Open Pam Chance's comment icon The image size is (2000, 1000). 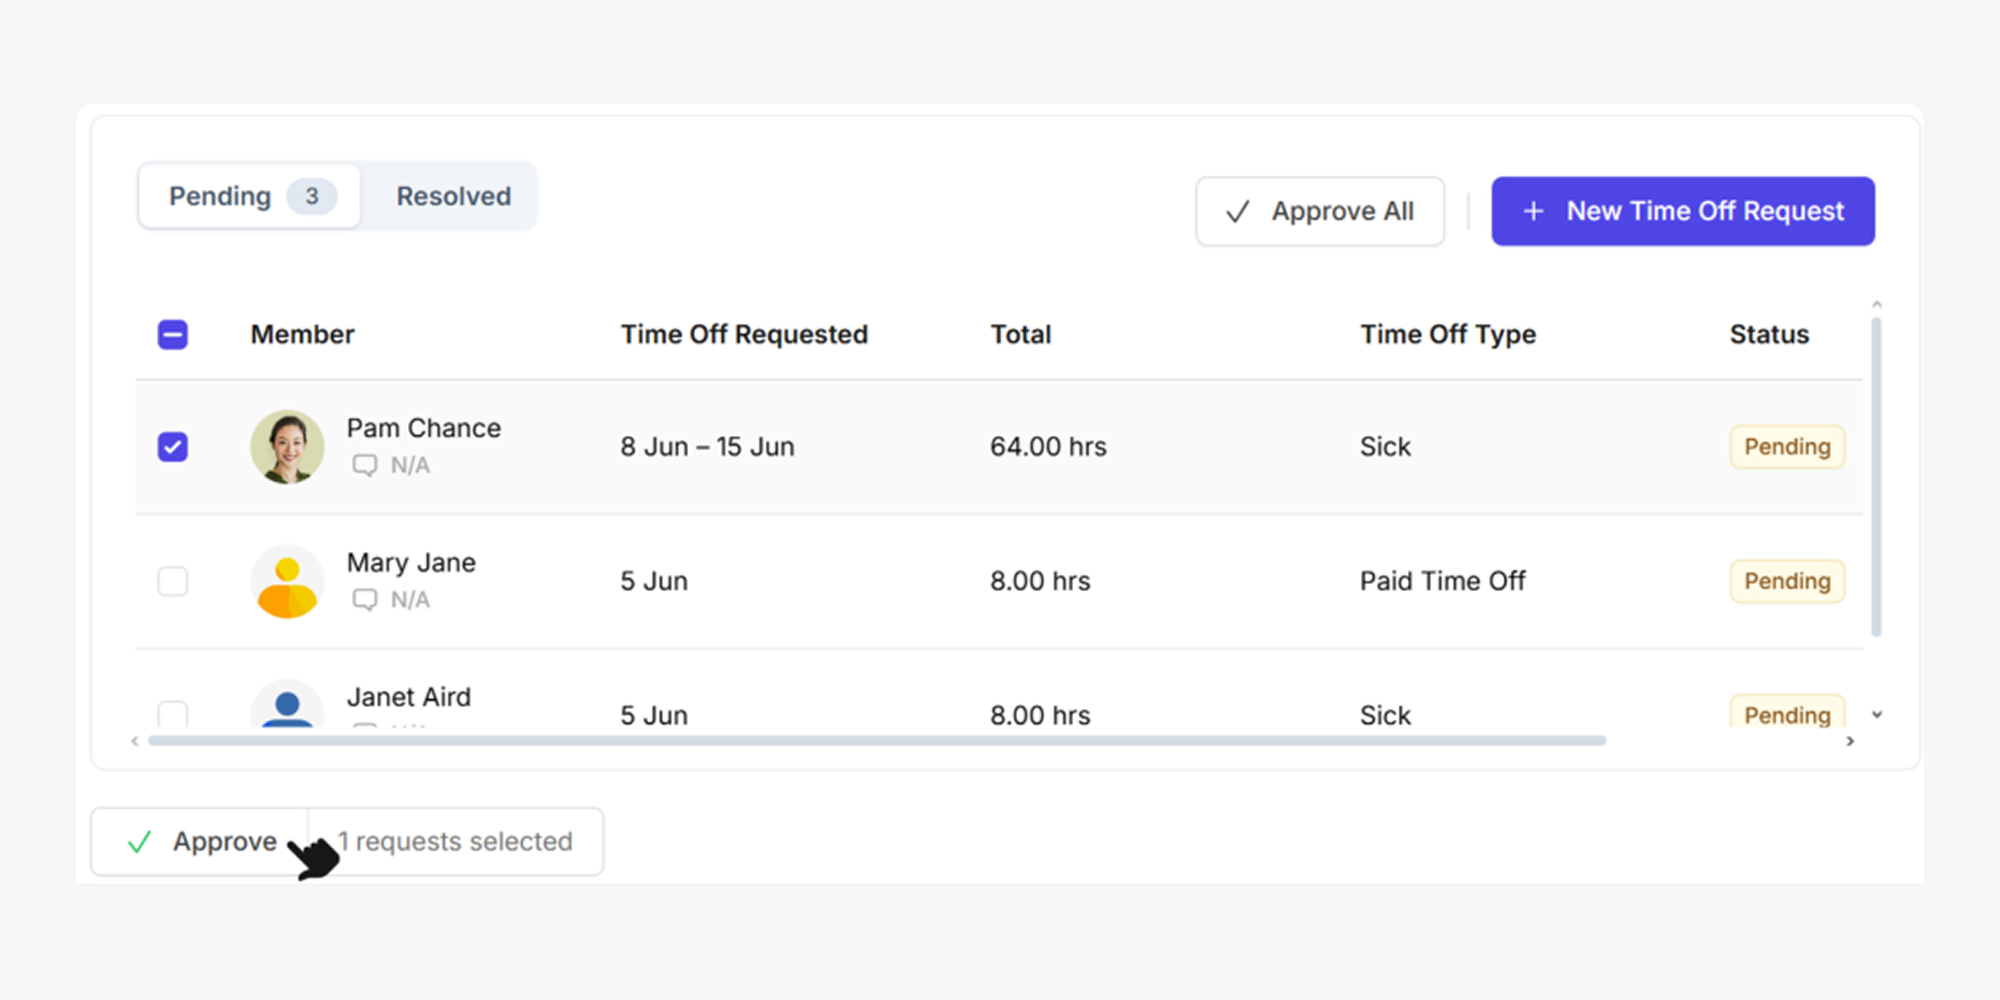coord(364,465)
